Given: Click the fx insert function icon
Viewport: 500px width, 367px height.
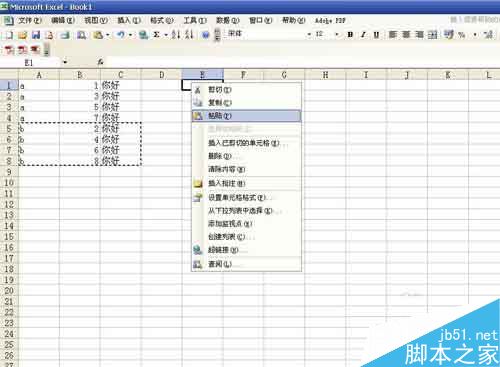Looking at the screenshot, I should (x=100, y=62).
